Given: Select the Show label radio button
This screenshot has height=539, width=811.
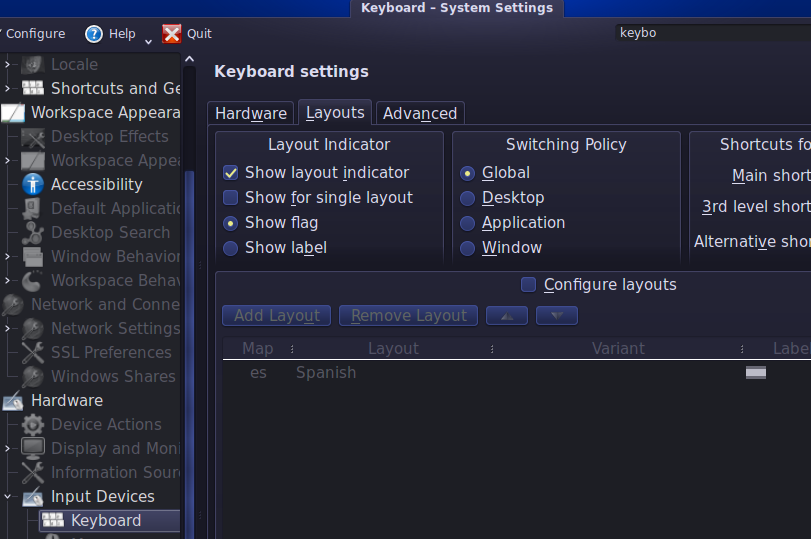Looking at the screenshot, I should pos(231,248).
